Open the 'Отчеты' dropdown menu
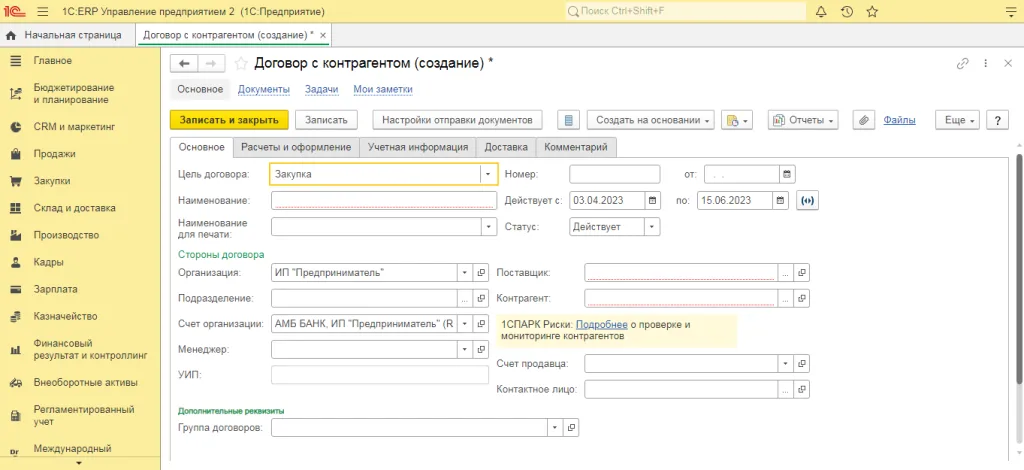 coord(803,120)
